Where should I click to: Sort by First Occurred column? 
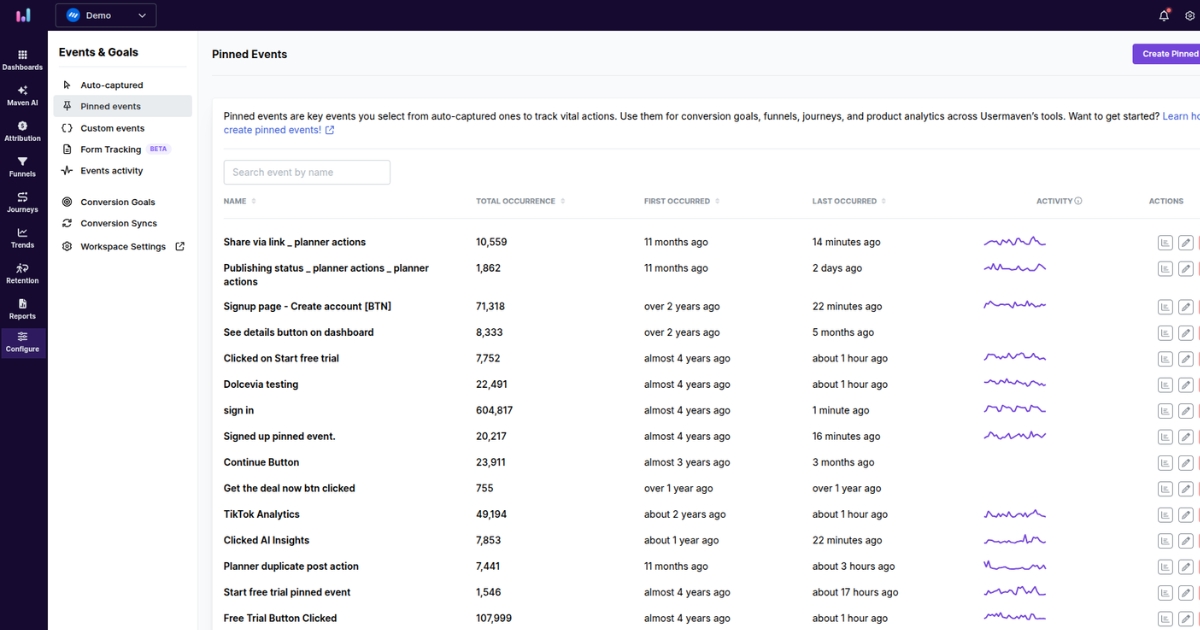click(682, 201)
